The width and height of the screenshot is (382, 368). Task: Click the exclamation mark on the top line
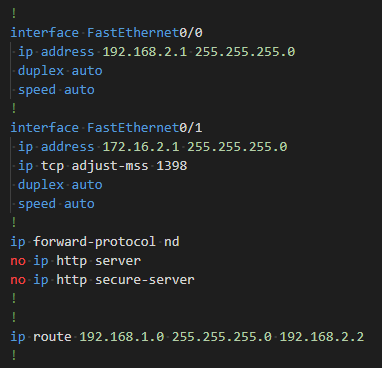(14, 14)
